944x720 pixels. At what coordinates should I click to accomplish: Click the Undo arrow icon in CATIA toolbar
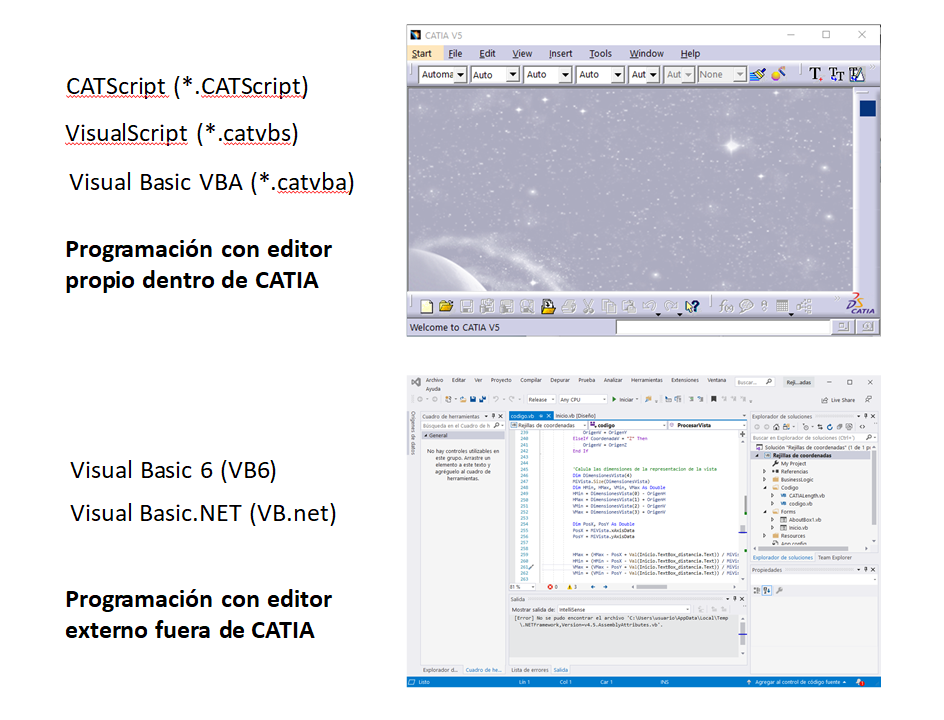(x=650, y=305)
